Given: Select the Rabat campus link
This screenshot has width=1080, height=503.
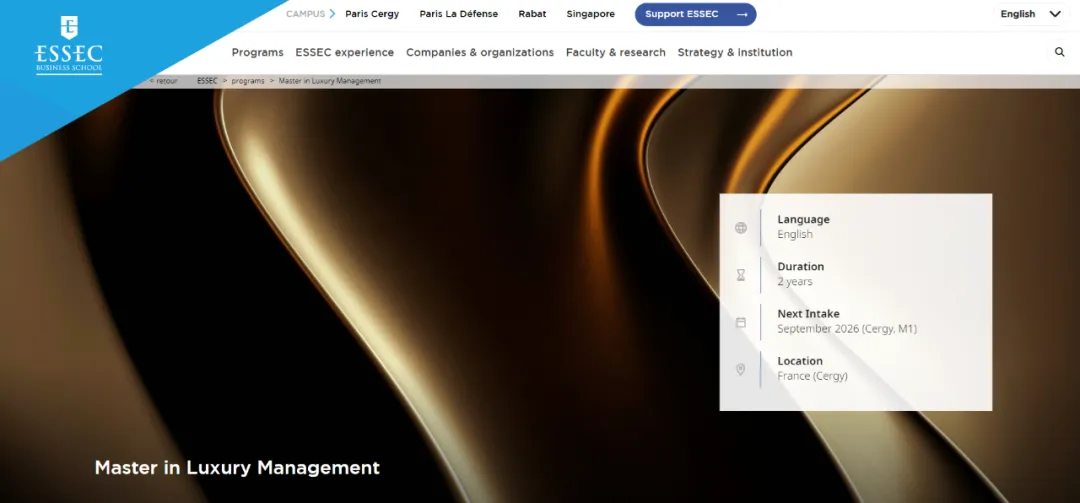Looking at the screenshot, I should [532, 14].
